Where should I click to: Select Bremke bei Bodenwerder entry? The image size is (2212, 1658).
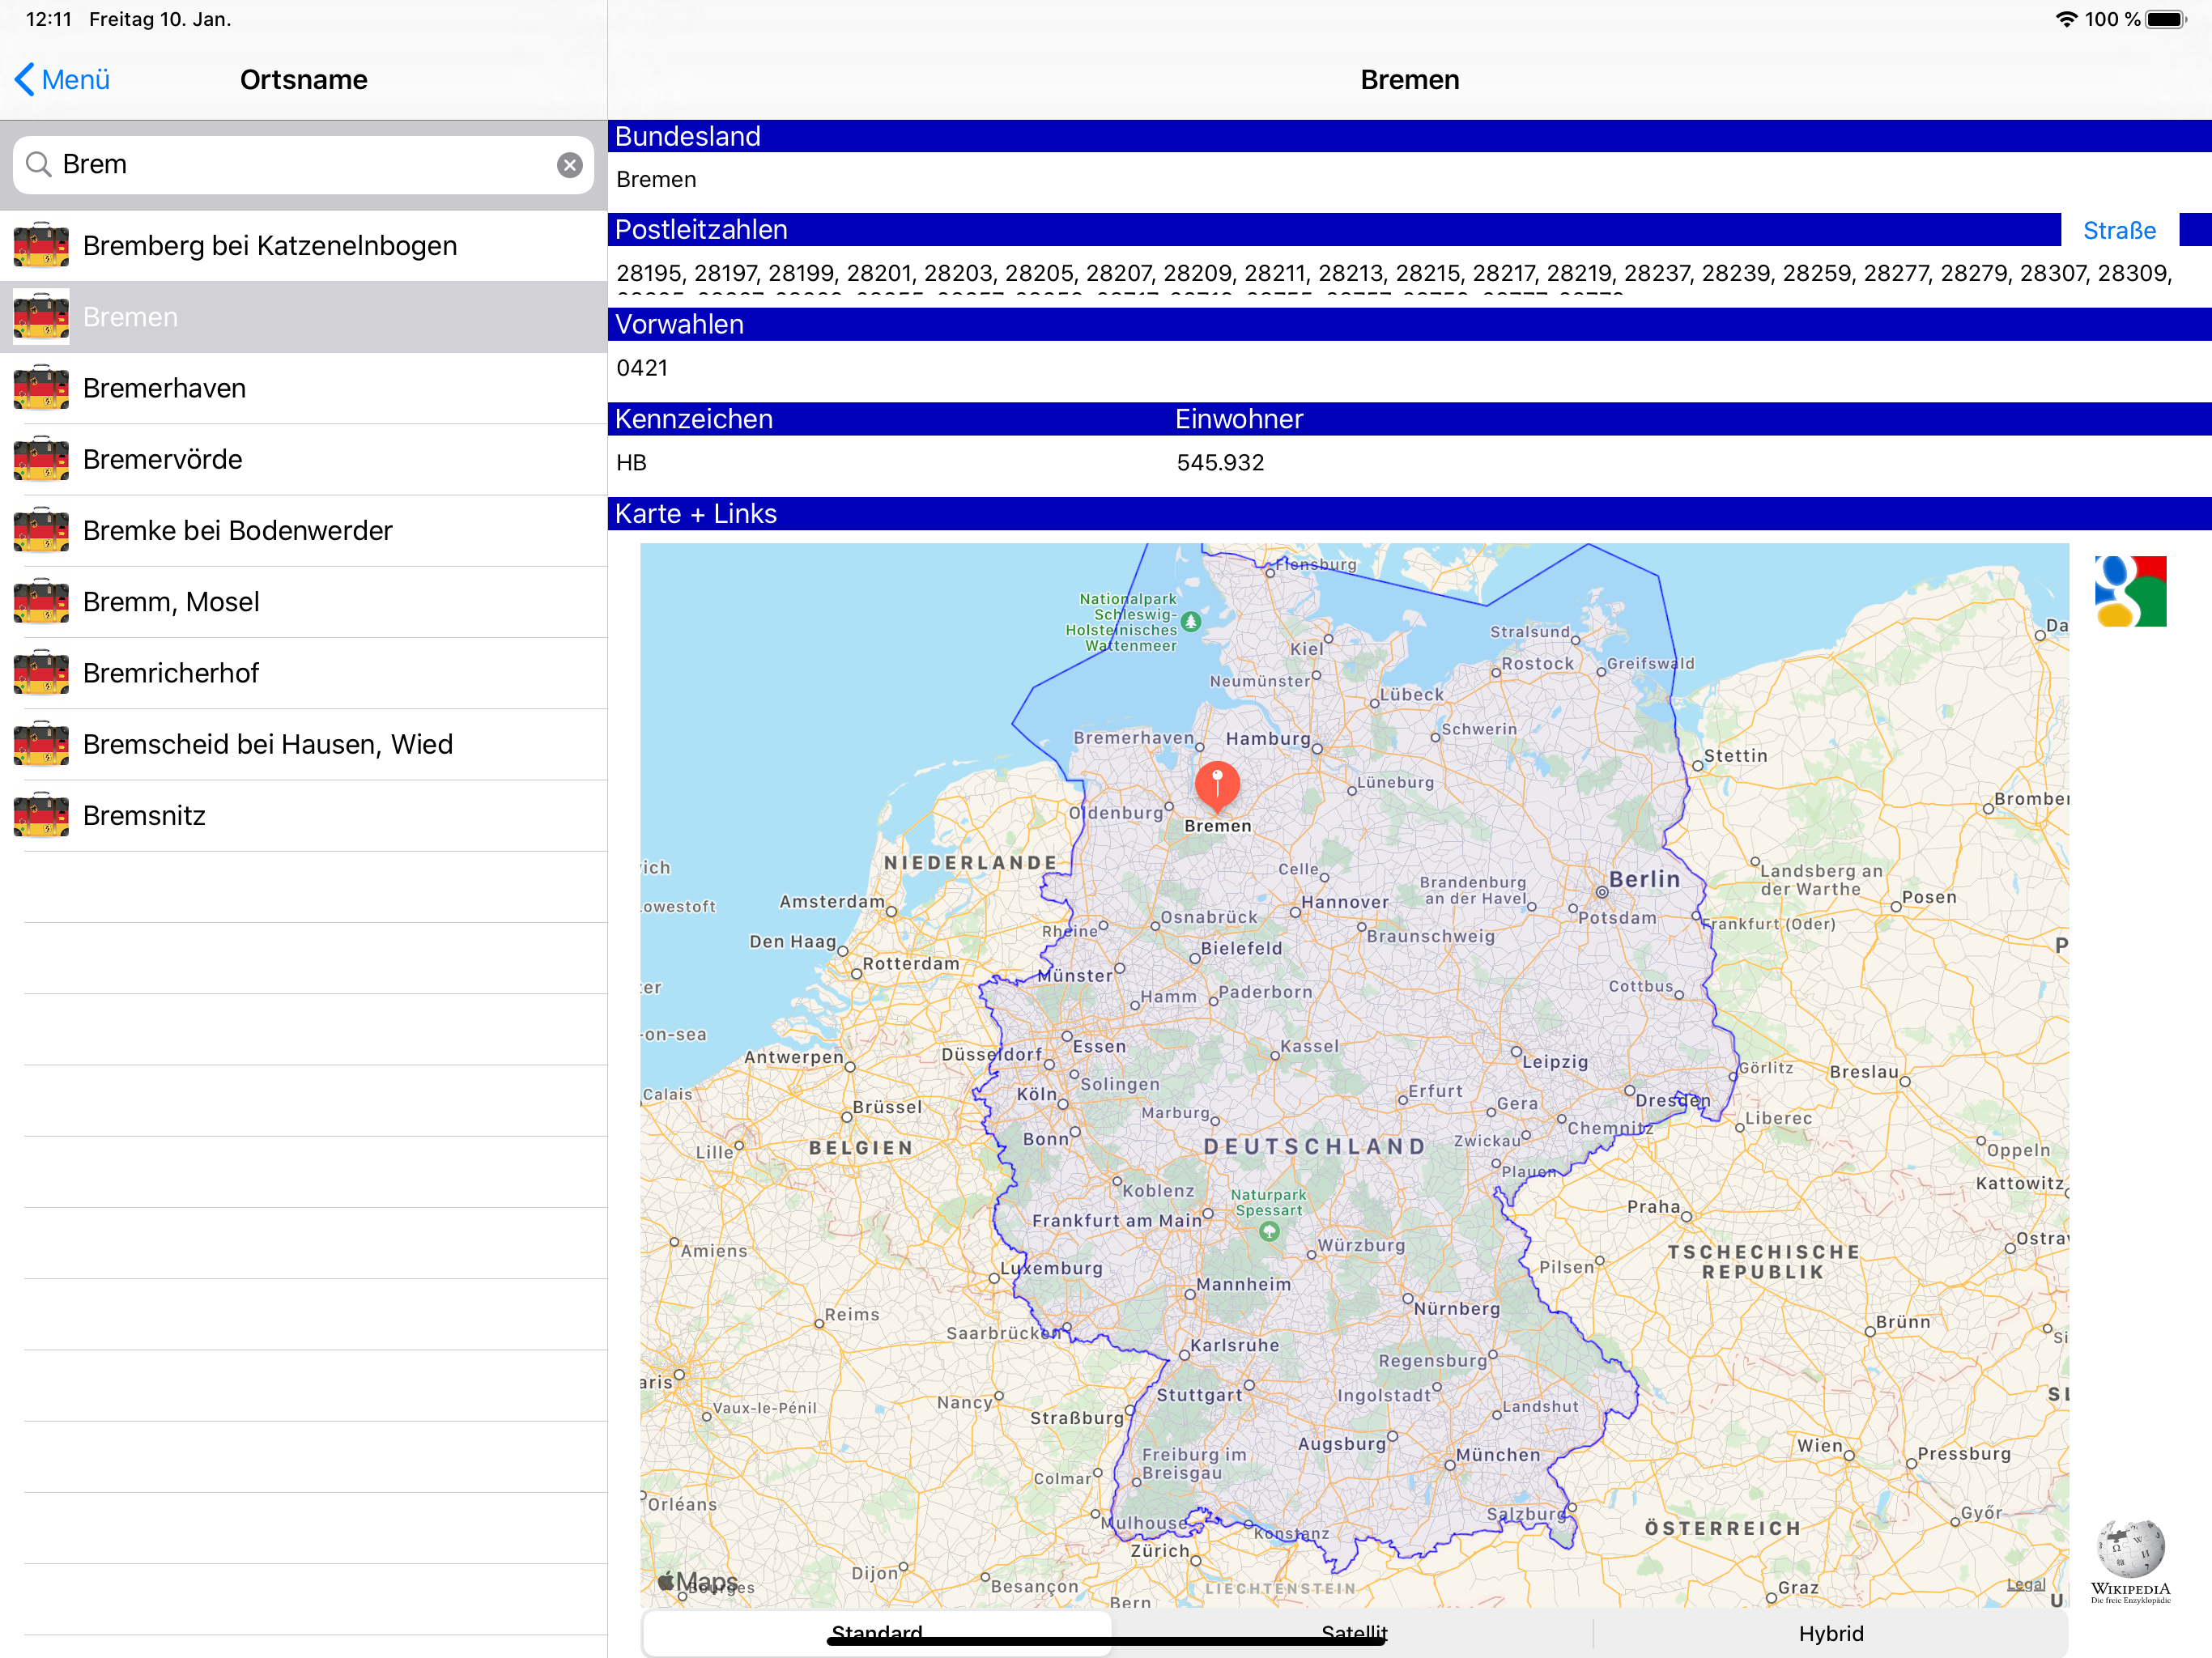click(304, 530)
